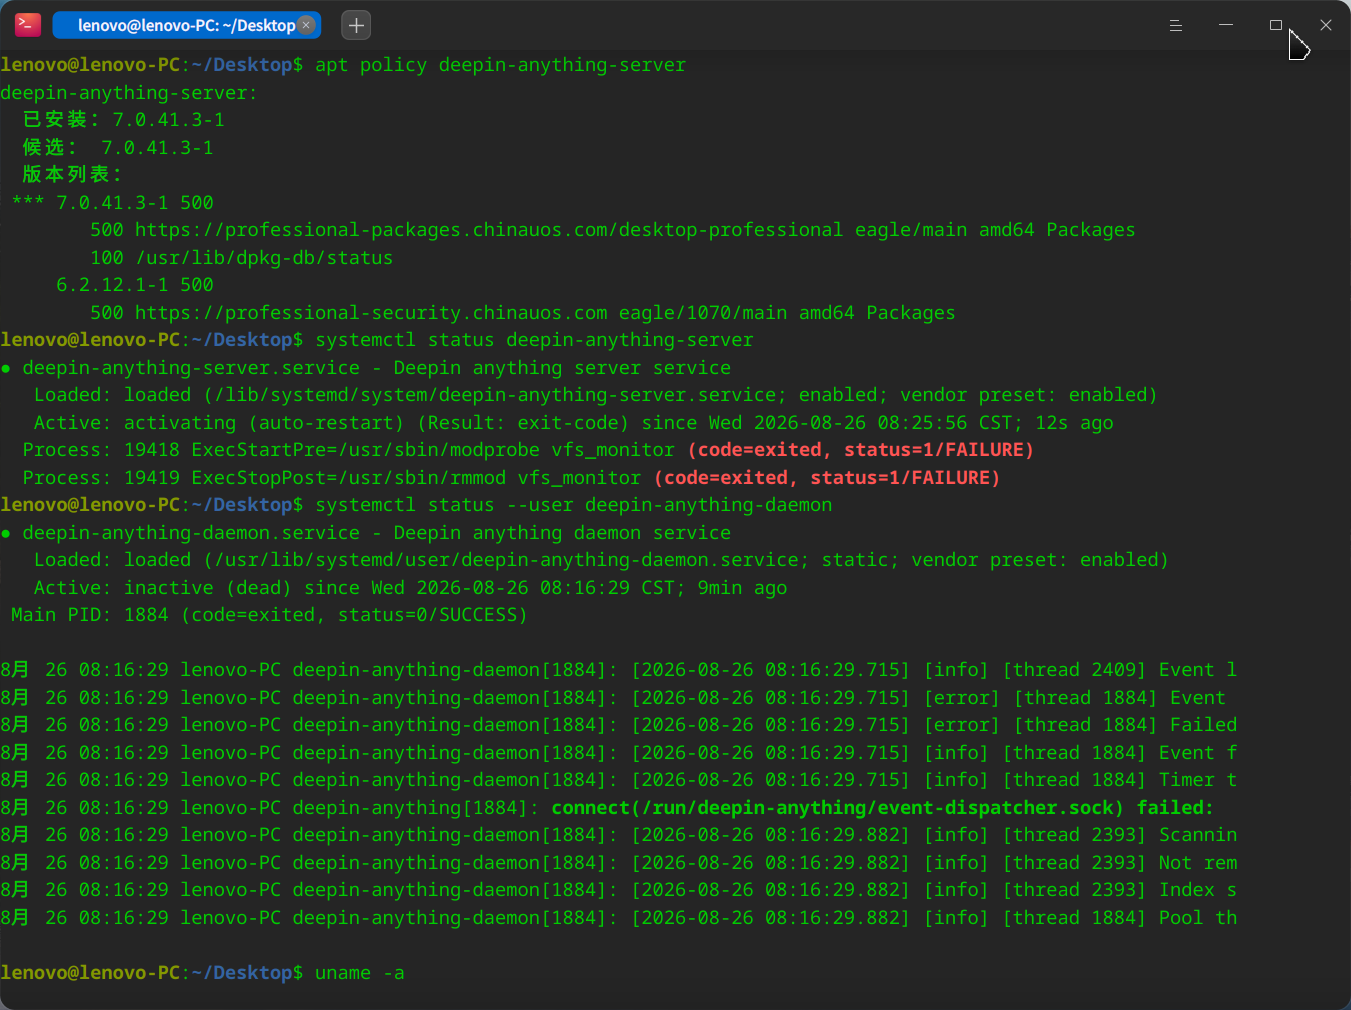Click the "Timer t" log line
The image size is (1351, 1010).
point(619,780)
